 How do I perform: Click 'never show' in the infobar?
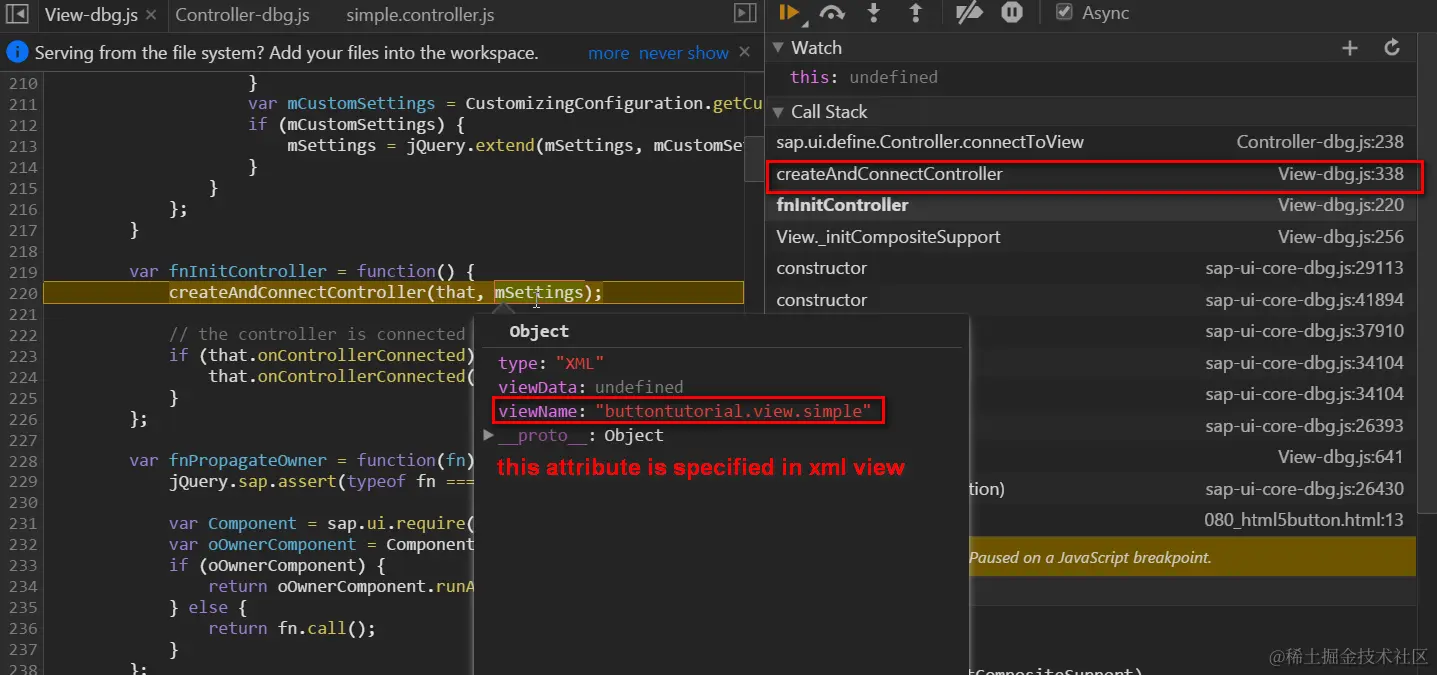[x=684, y=53]
